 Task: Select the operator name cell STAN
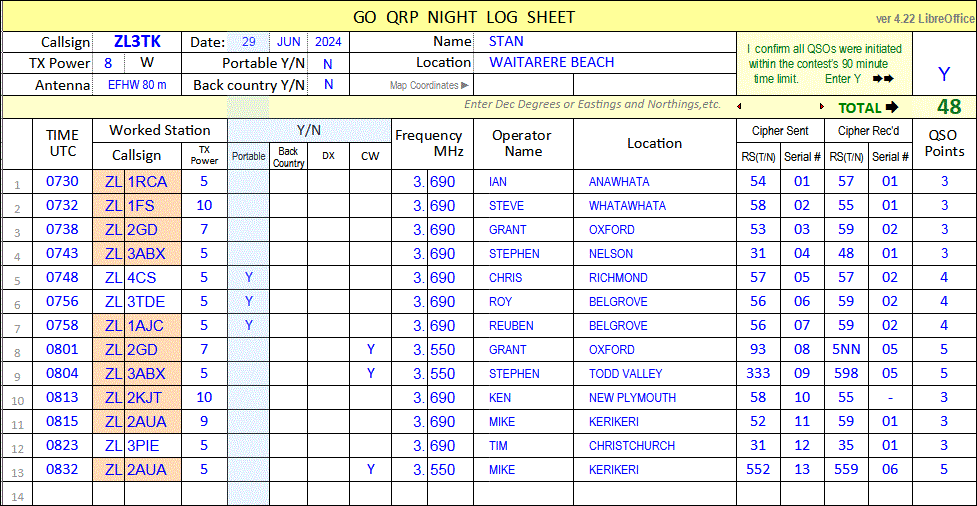[604, 42]
